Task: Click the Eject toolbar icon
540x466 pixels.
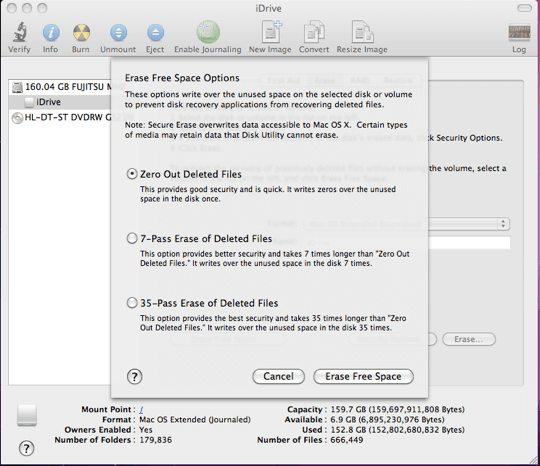Action: [x=155, y=33]
